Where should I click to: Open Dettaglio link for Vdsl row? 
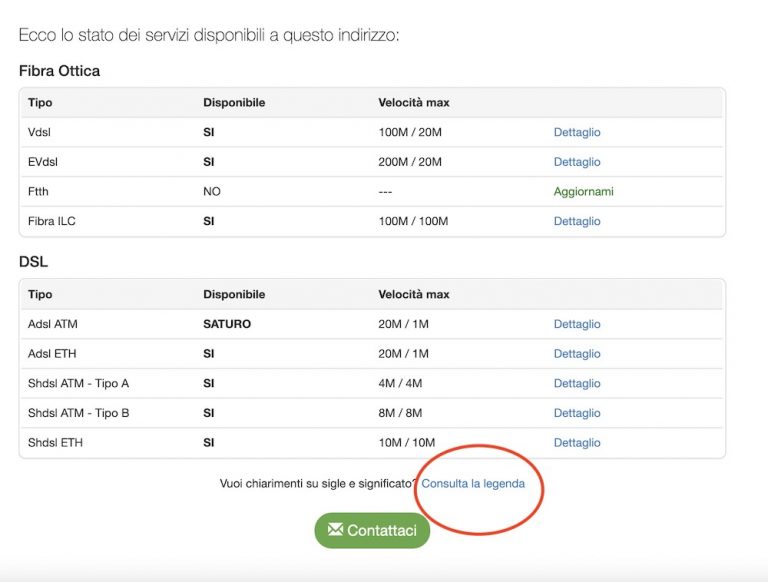point(577,132)
